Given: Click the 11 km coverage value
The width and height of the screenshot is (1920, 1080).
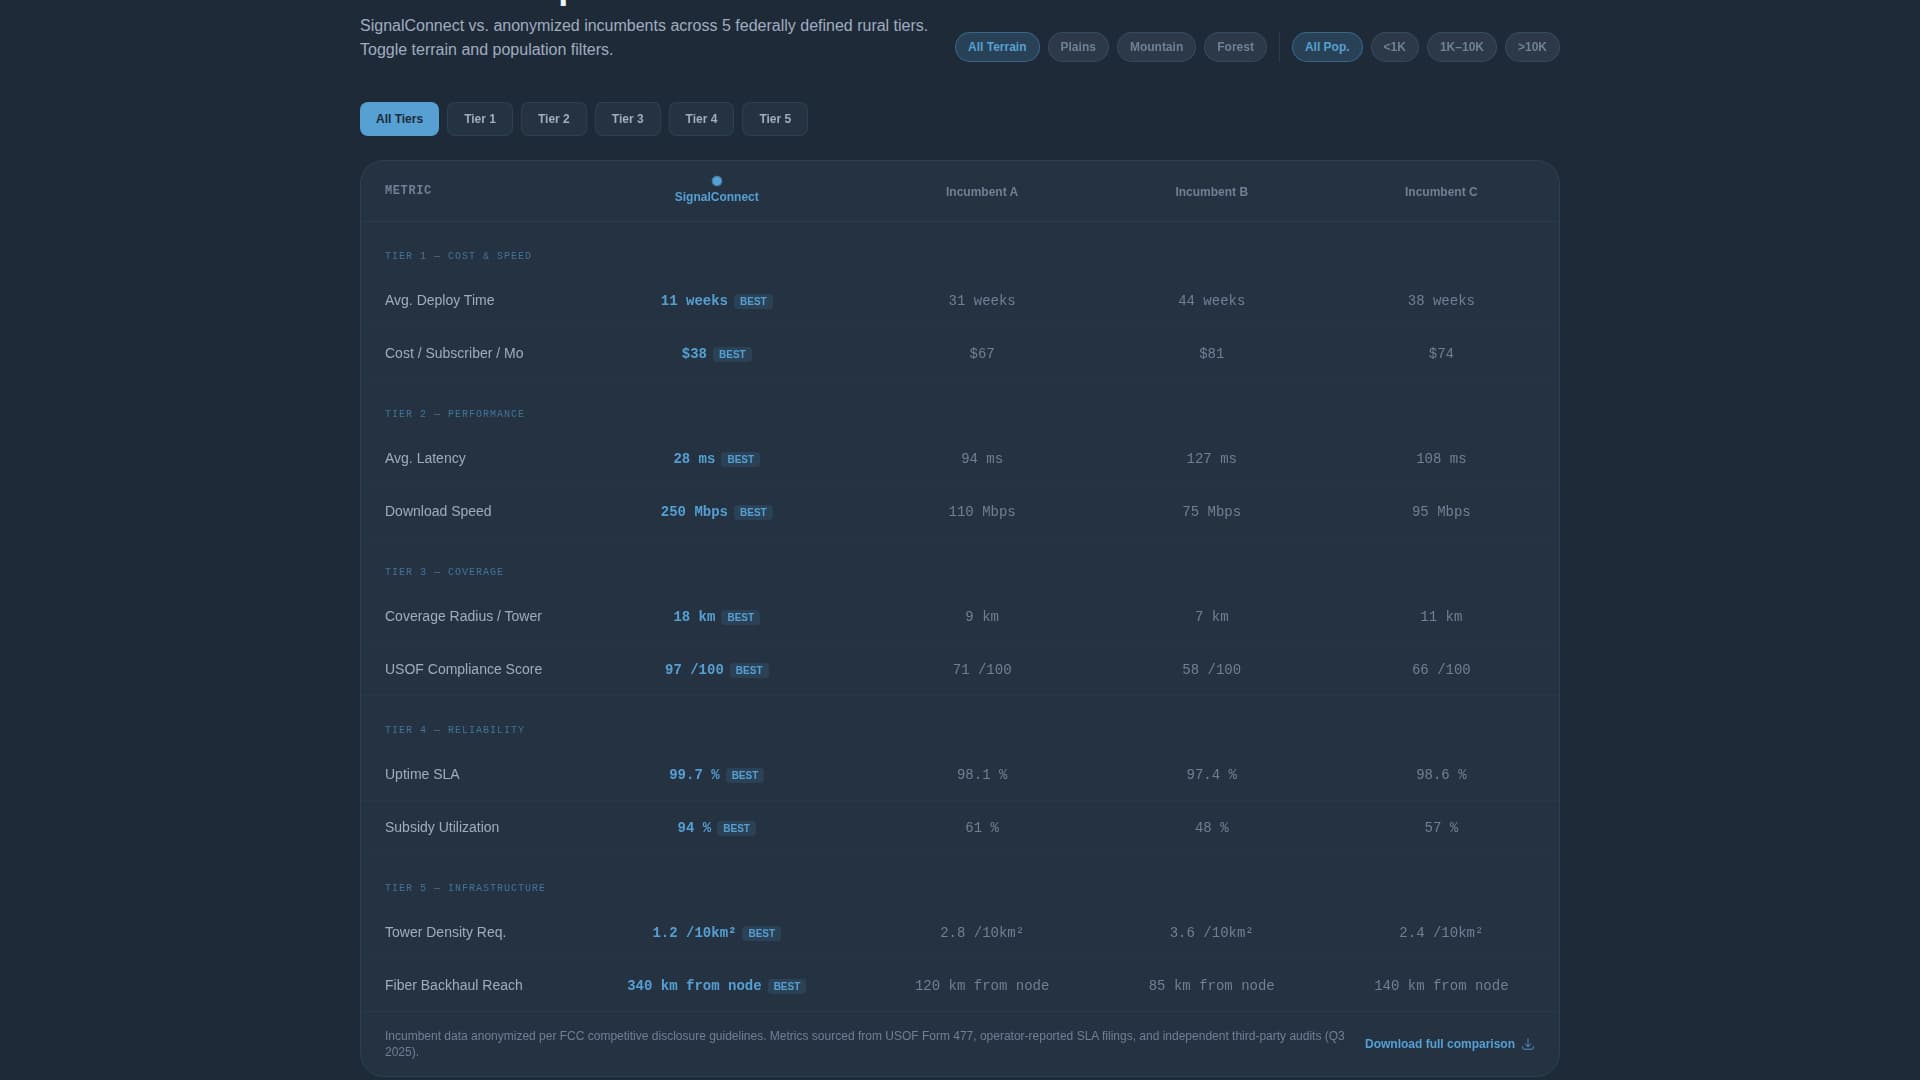Looking at the screenshot, I should coord(1441,617).
